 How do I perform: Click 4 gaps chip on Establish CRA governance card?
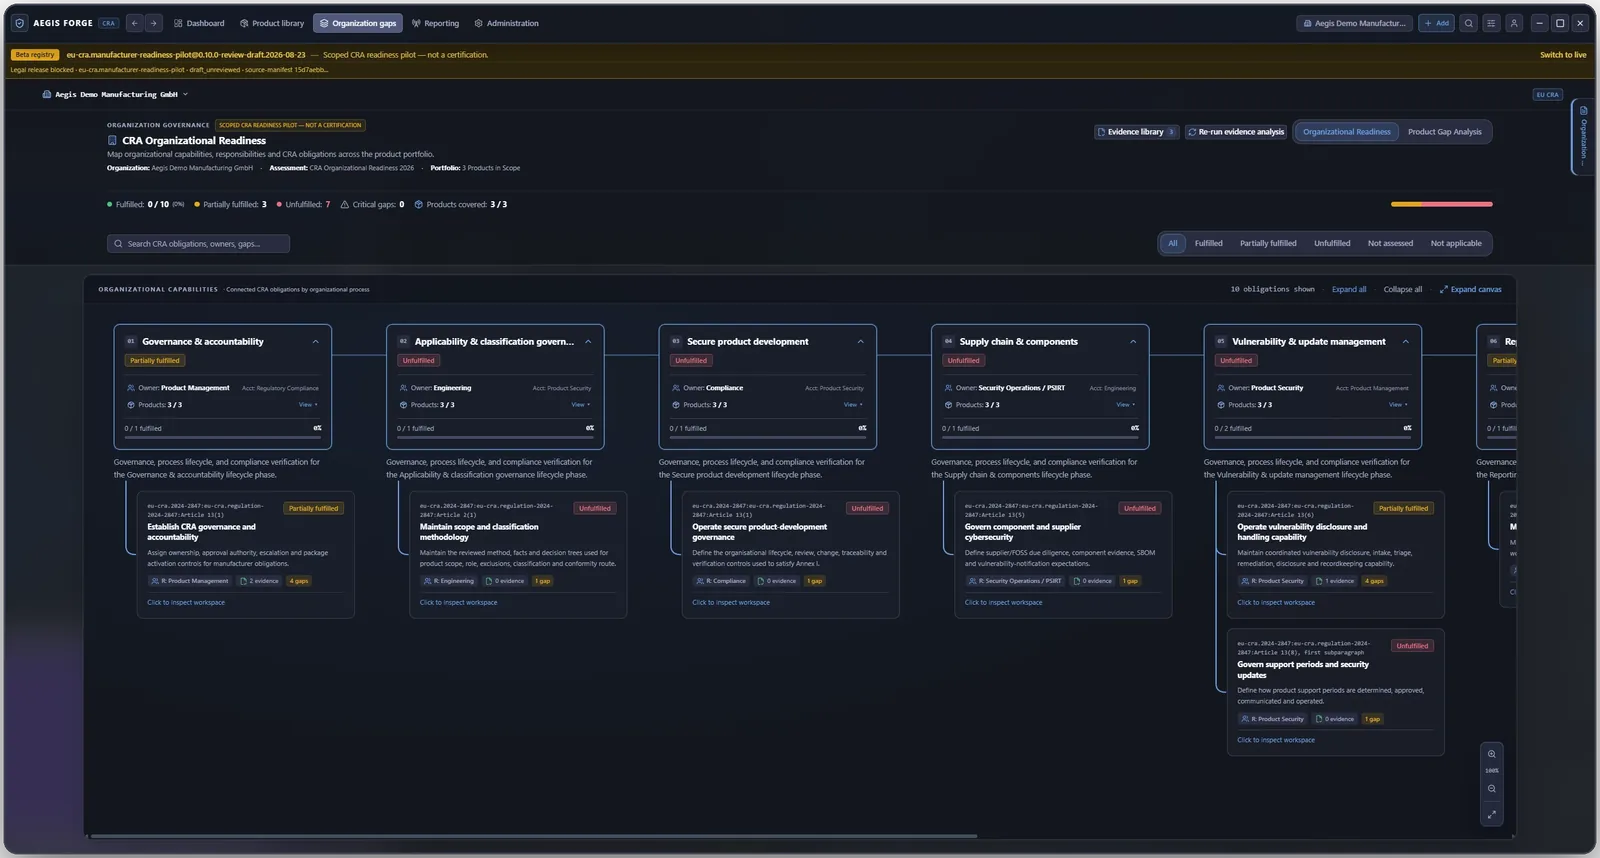click(x=299, y=581)
